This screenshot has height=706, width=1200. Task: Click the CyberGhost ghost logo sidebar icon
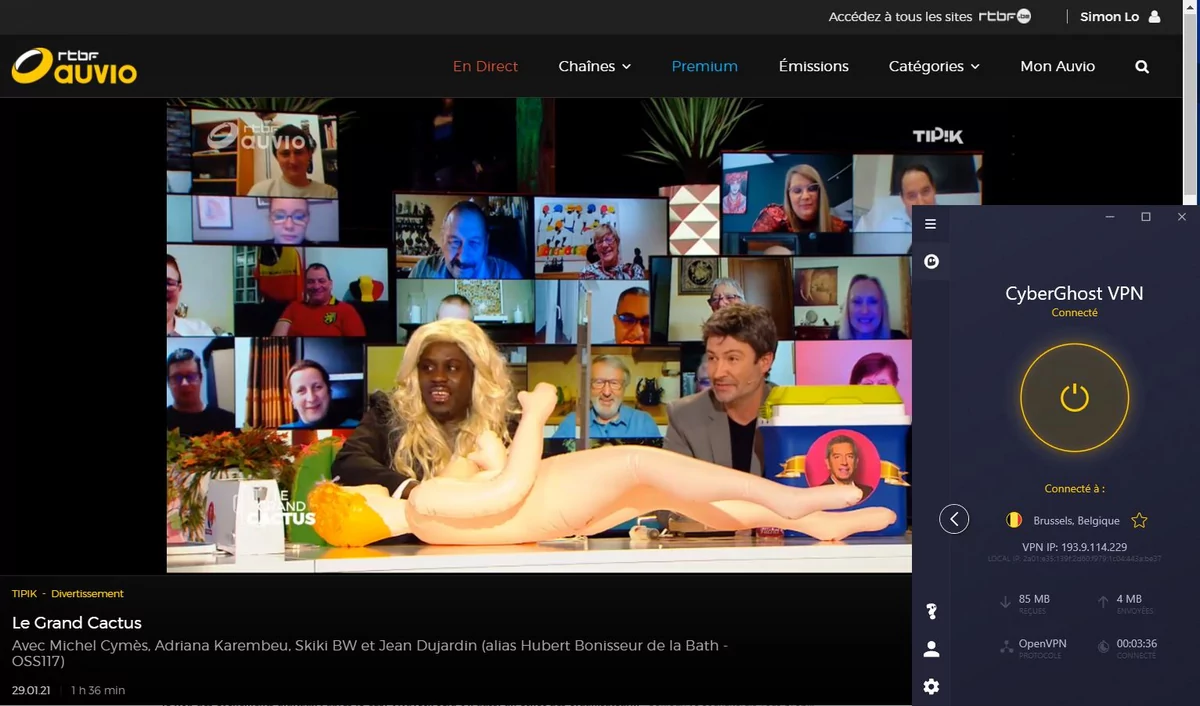click(931, 262)
